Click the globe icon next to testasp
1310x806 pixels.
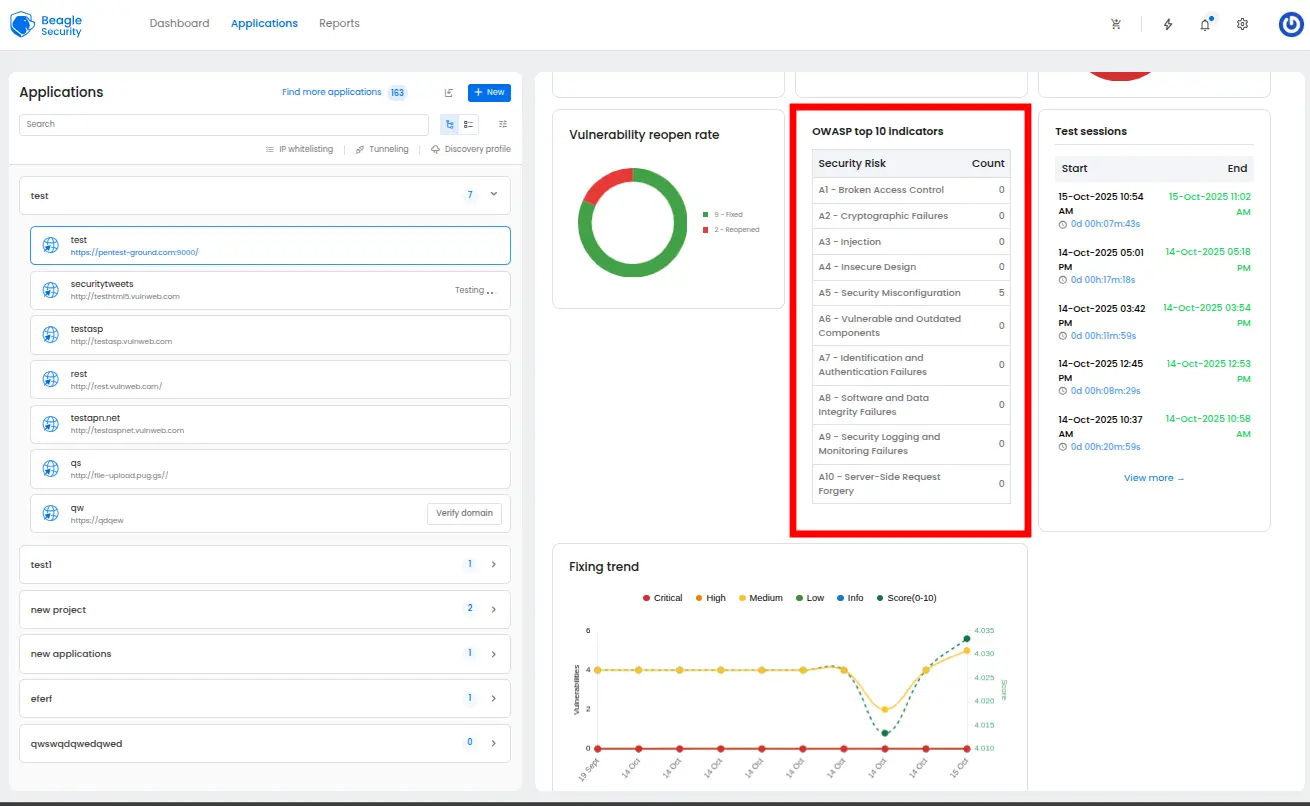click(50, 333)
